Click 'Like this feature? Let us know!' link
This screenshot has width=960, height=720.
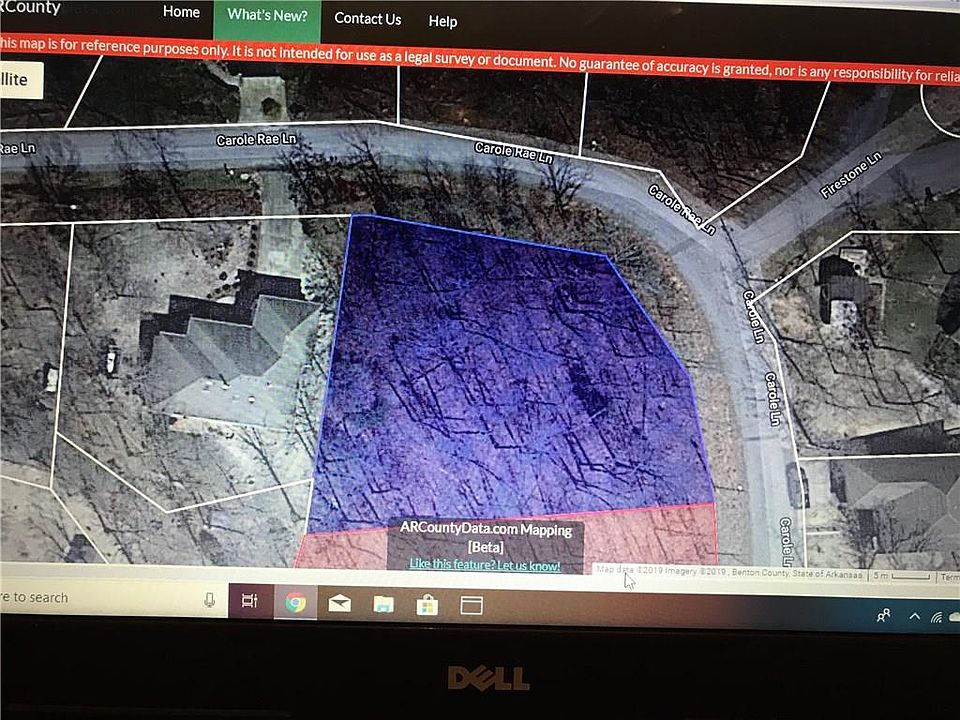click(485, 565)
